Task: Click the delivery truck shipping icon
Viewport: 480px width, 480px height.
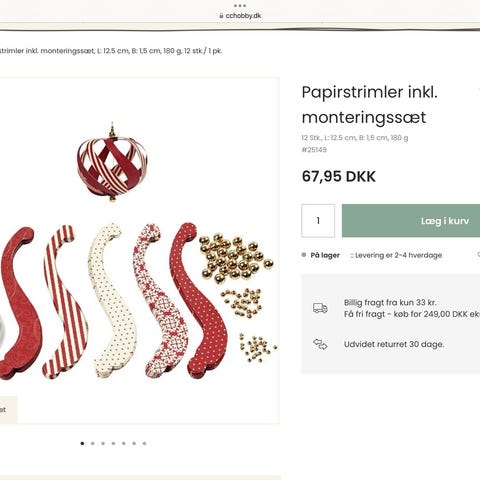Action: pos(320,308)
